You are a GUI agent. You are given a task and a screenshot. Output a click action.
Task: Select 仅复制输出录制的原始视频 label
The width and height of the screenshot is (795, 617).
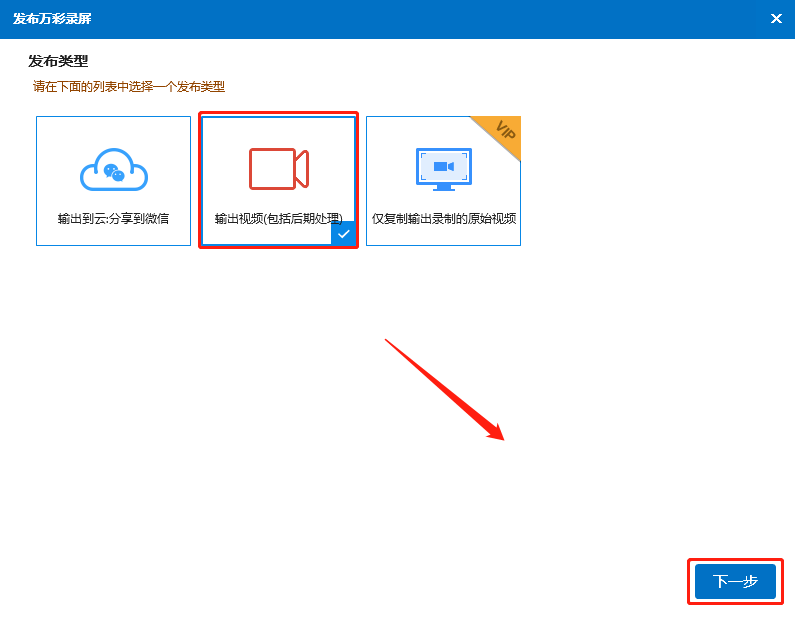(x=444, y=219)
